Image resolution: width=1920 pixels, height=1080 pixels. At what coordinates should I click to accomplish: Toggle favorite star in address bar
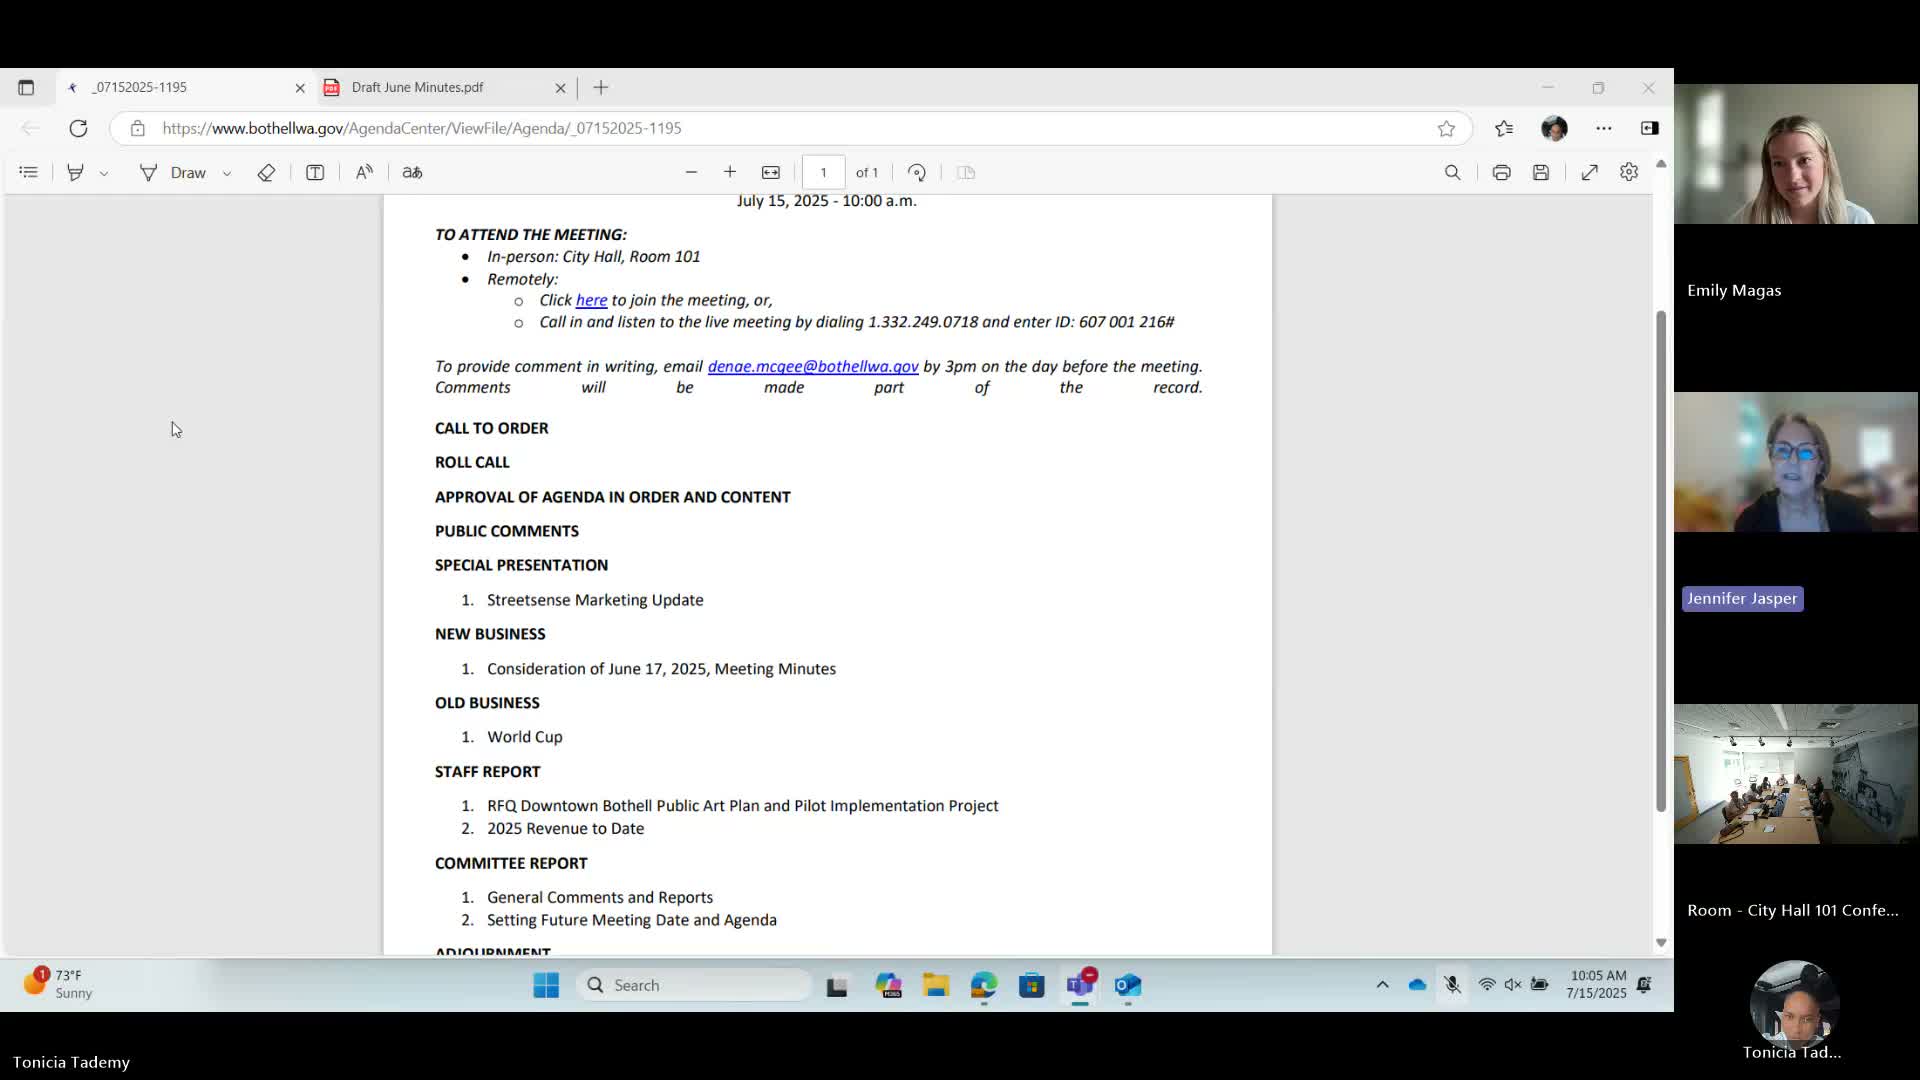[1446, 128]
